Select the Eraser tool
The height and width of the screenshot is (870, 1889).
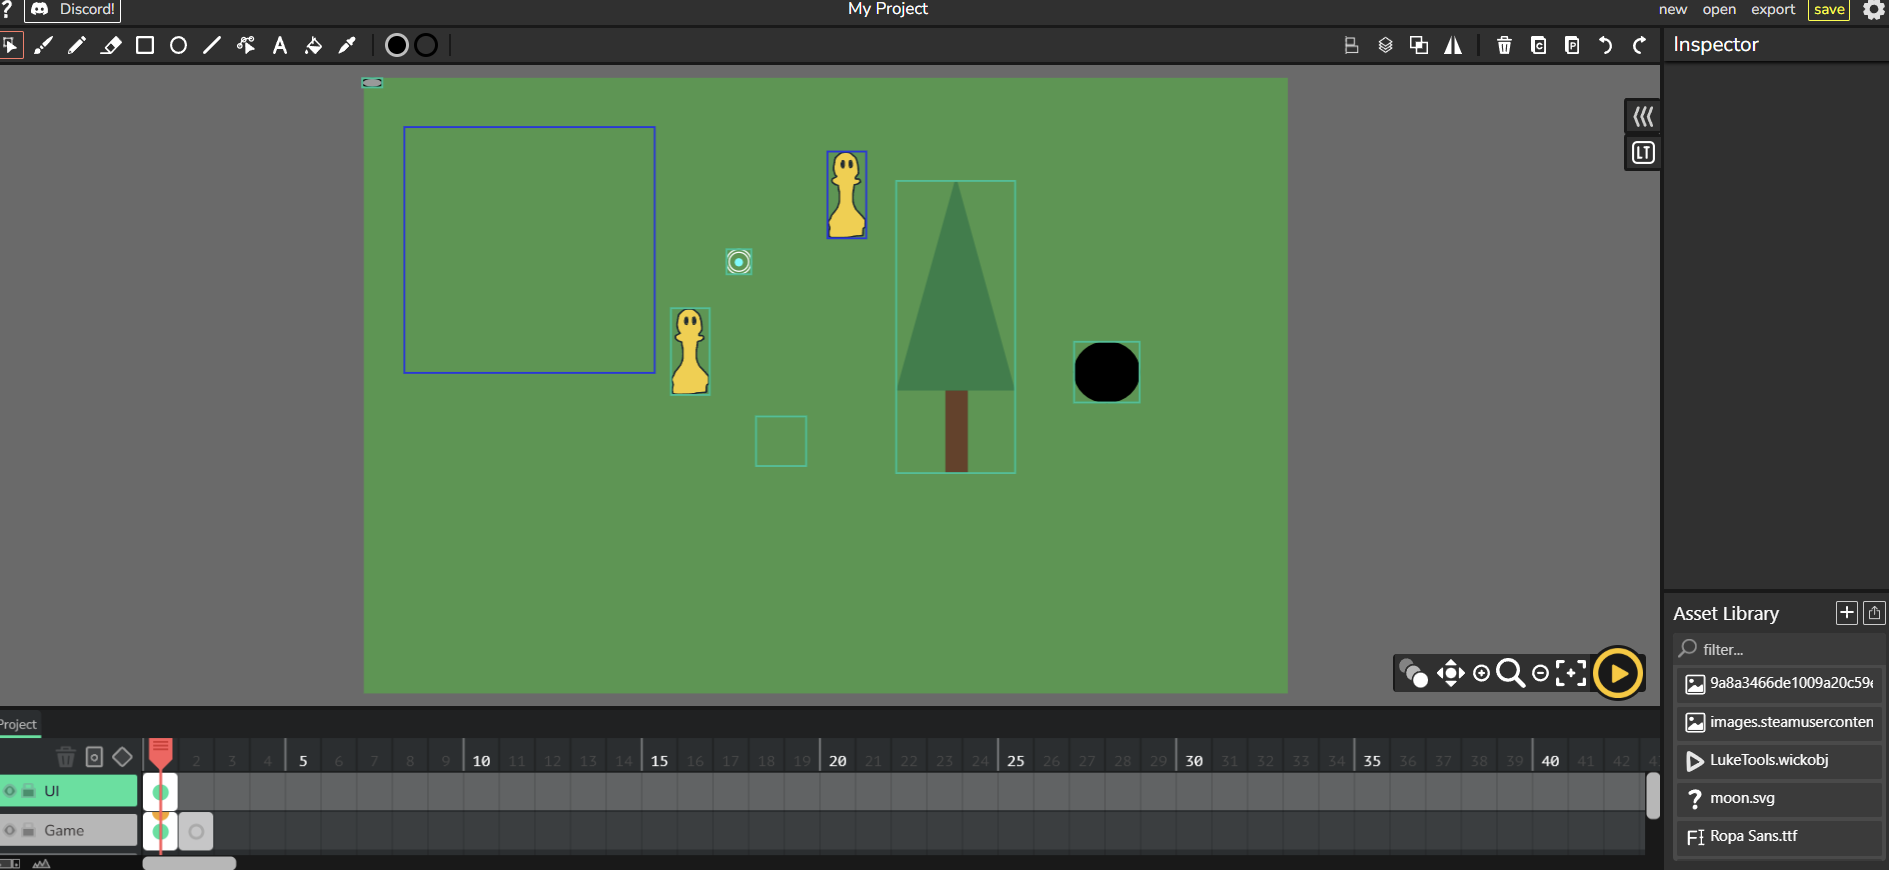tap(111, 45)
